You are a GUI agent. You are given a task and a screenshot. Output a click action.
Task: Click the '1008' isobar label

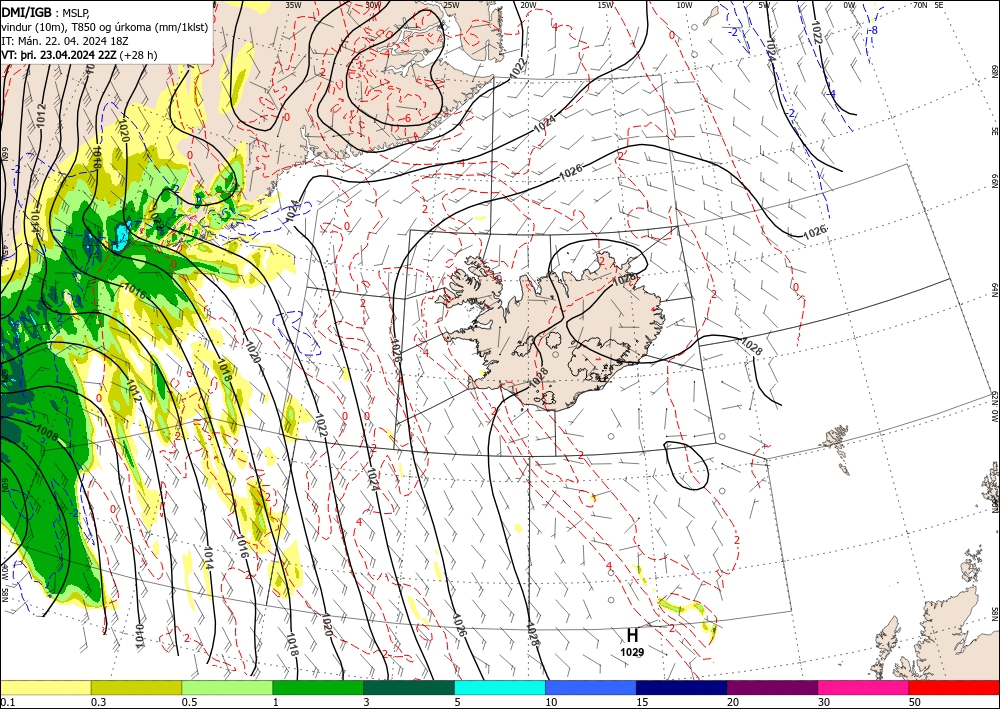point(48,435)
